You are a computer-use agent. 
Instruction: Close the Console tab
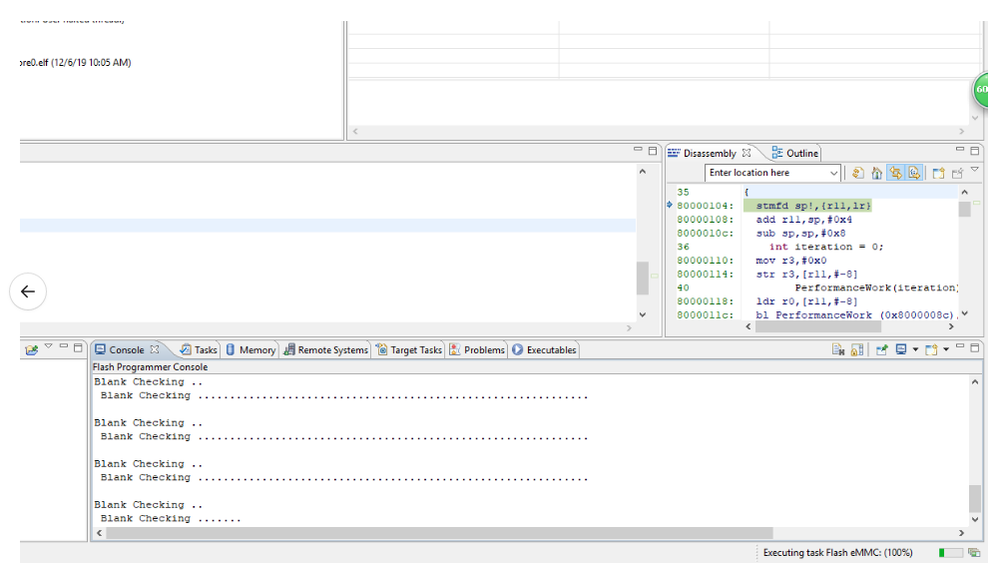coord(154,349)
